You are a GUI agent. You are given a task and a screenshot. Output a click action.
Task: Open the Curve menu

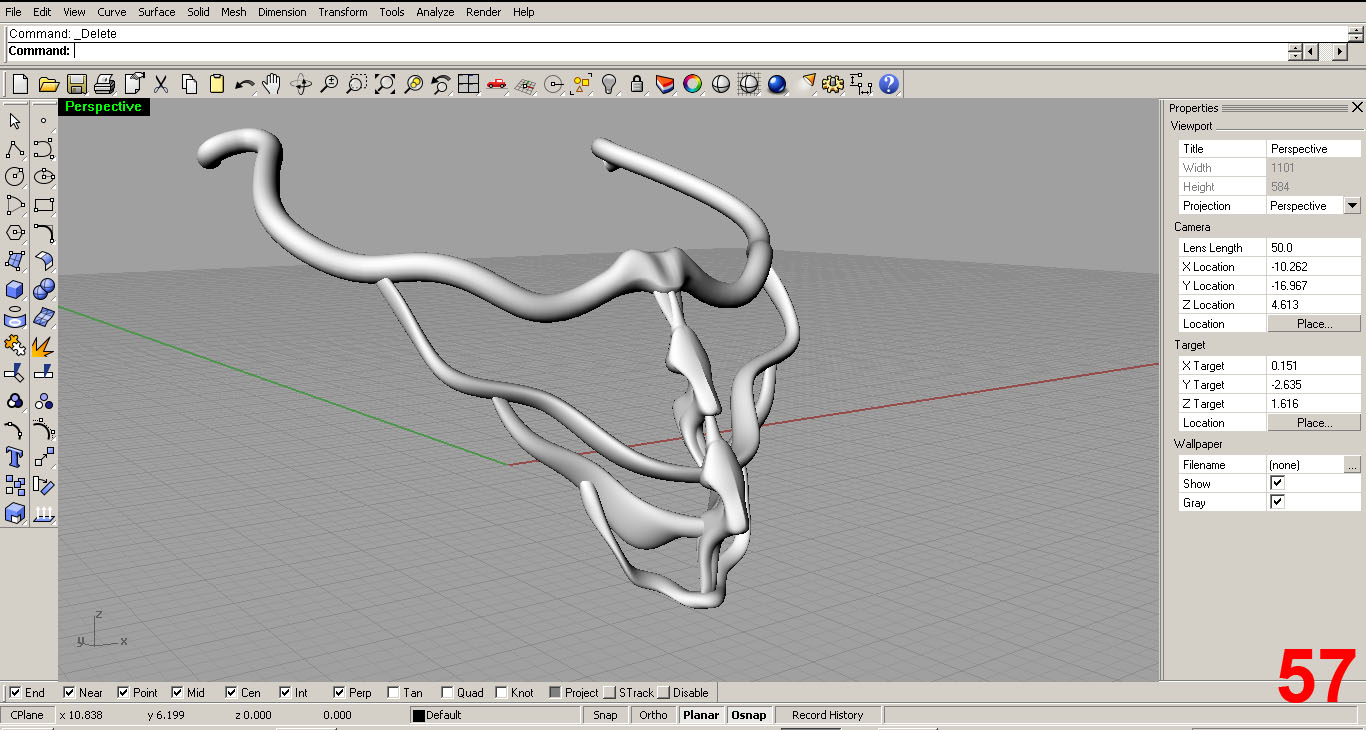pos(111,12)
